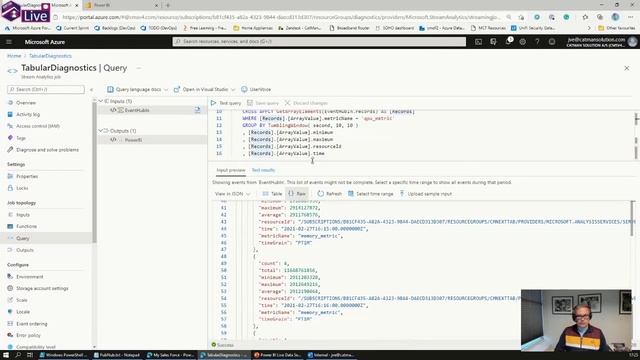640x360 pixels.
Task: Switch to the Input preview tab
Action: point(231,170)
